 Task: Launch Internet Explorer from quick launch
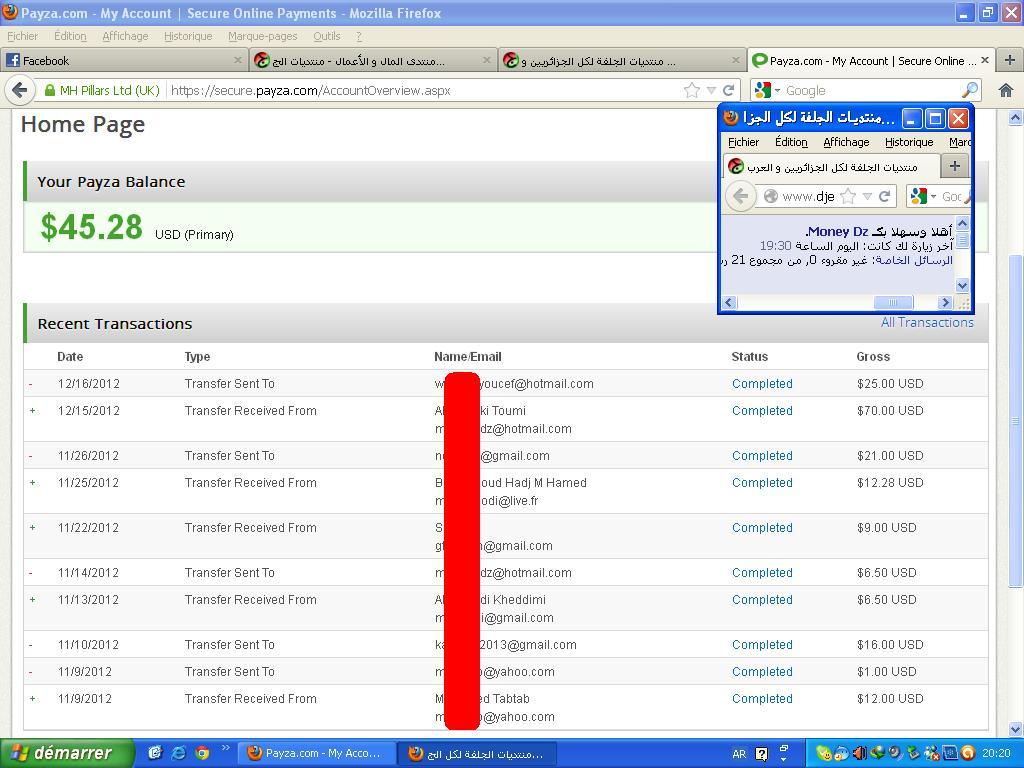pyautogui.click(x=178, y=753)
